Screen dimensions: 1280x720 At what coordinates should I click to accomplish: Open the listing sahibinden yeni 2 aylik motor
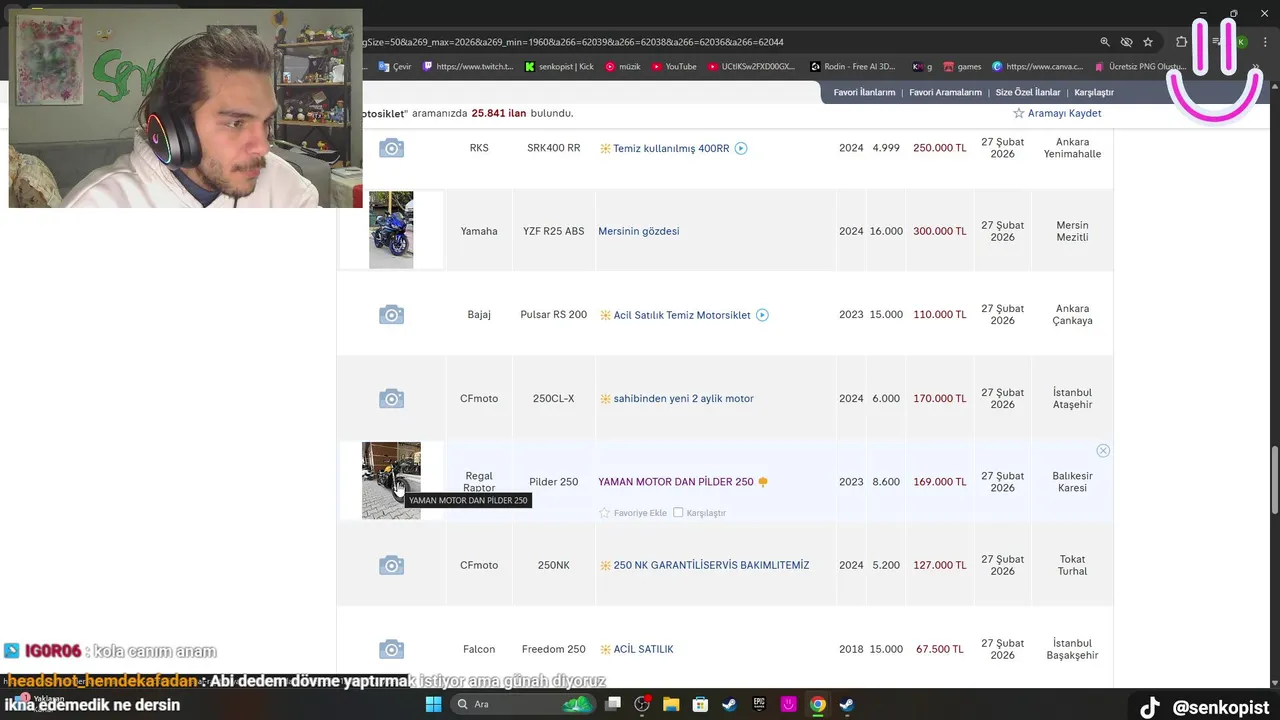(x=683, y=399)
